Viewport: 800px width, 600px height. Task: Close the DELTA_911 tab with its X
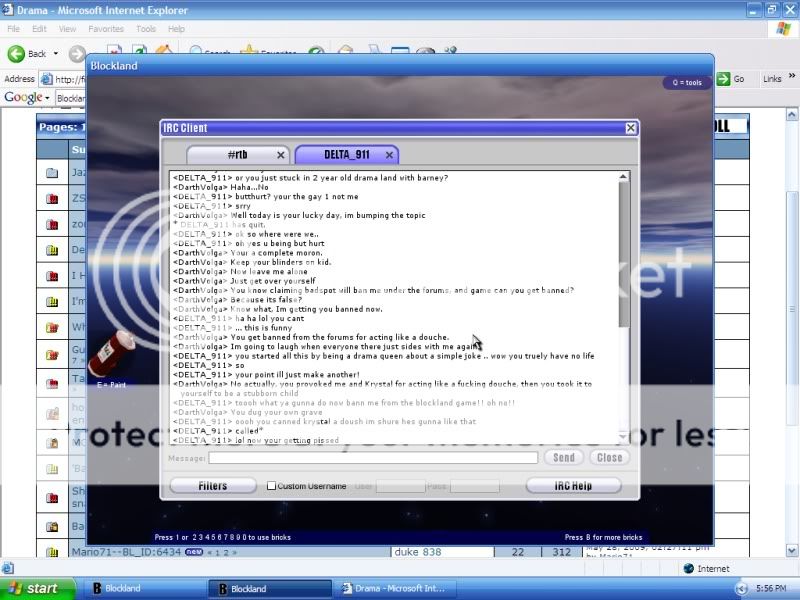tap(389, 155)
